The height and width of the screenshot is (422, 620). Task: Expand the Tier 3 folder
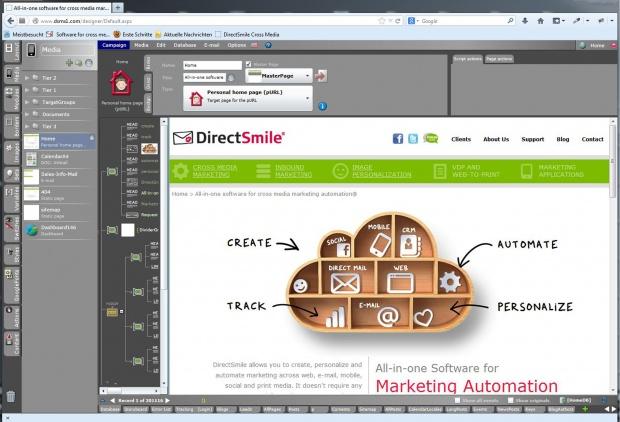[x=27, y=126]
